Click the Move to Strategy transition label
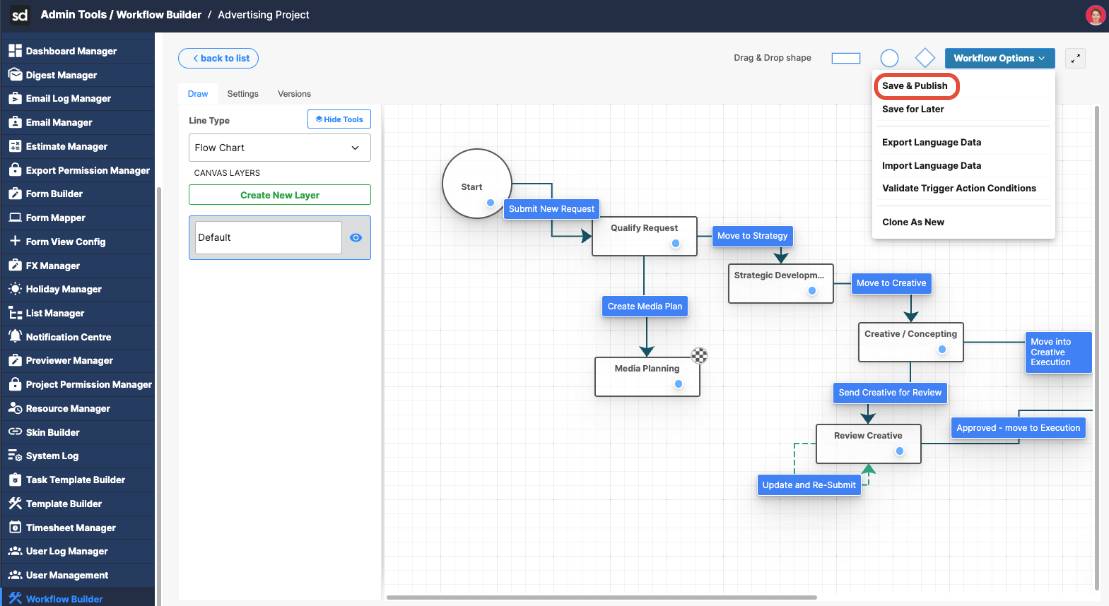The height and width of the screenshot is (606, 1109). [752, 235]
